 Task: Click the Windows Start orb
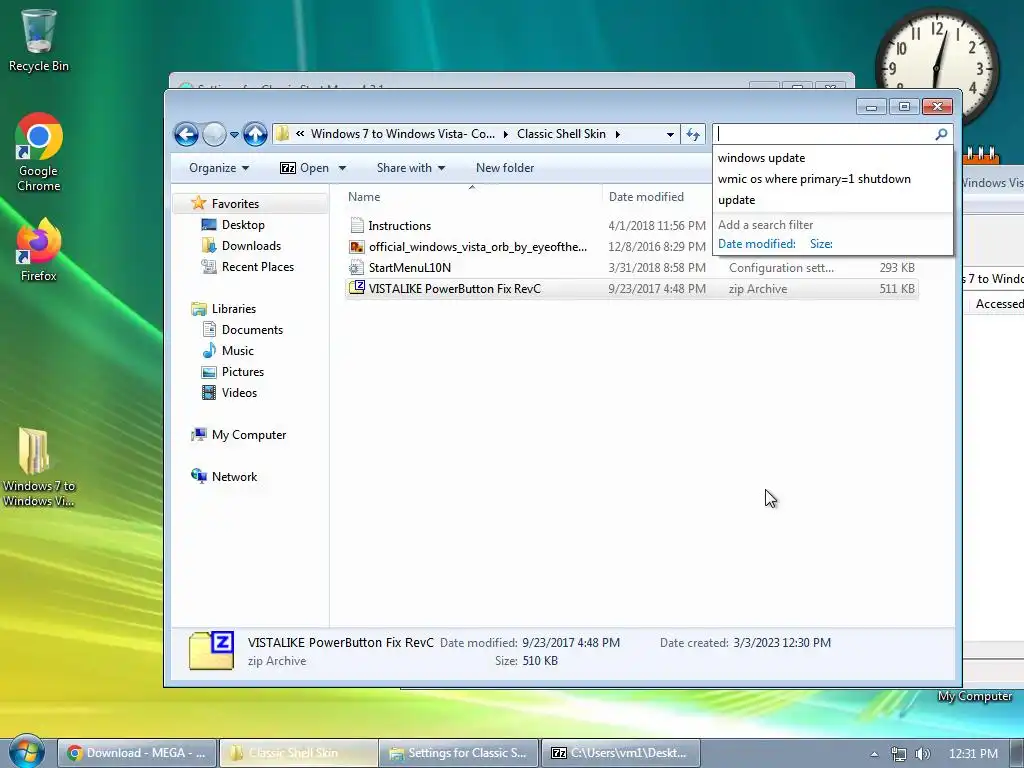(x=27, y=752)
